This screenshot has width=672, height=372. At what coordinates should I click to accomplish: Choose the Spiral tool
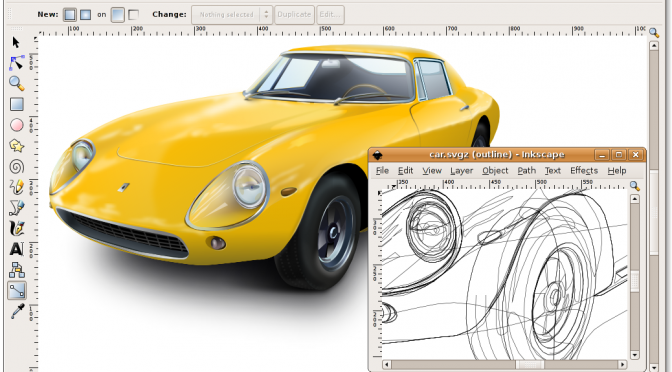[17, 166]
